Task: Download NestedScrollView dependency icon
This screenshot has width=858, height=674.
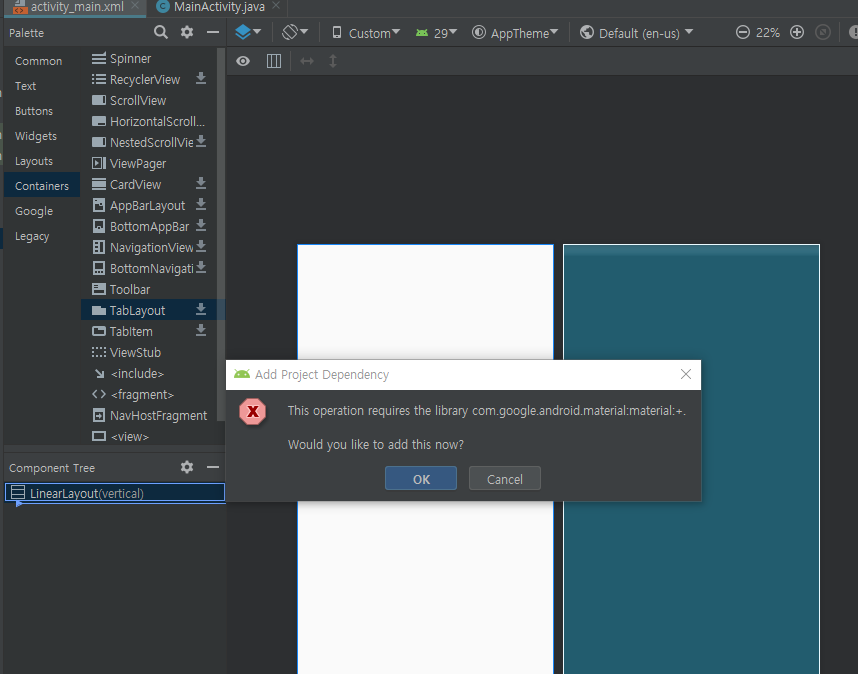Action: pyautogui.click(x=201, y=142)
